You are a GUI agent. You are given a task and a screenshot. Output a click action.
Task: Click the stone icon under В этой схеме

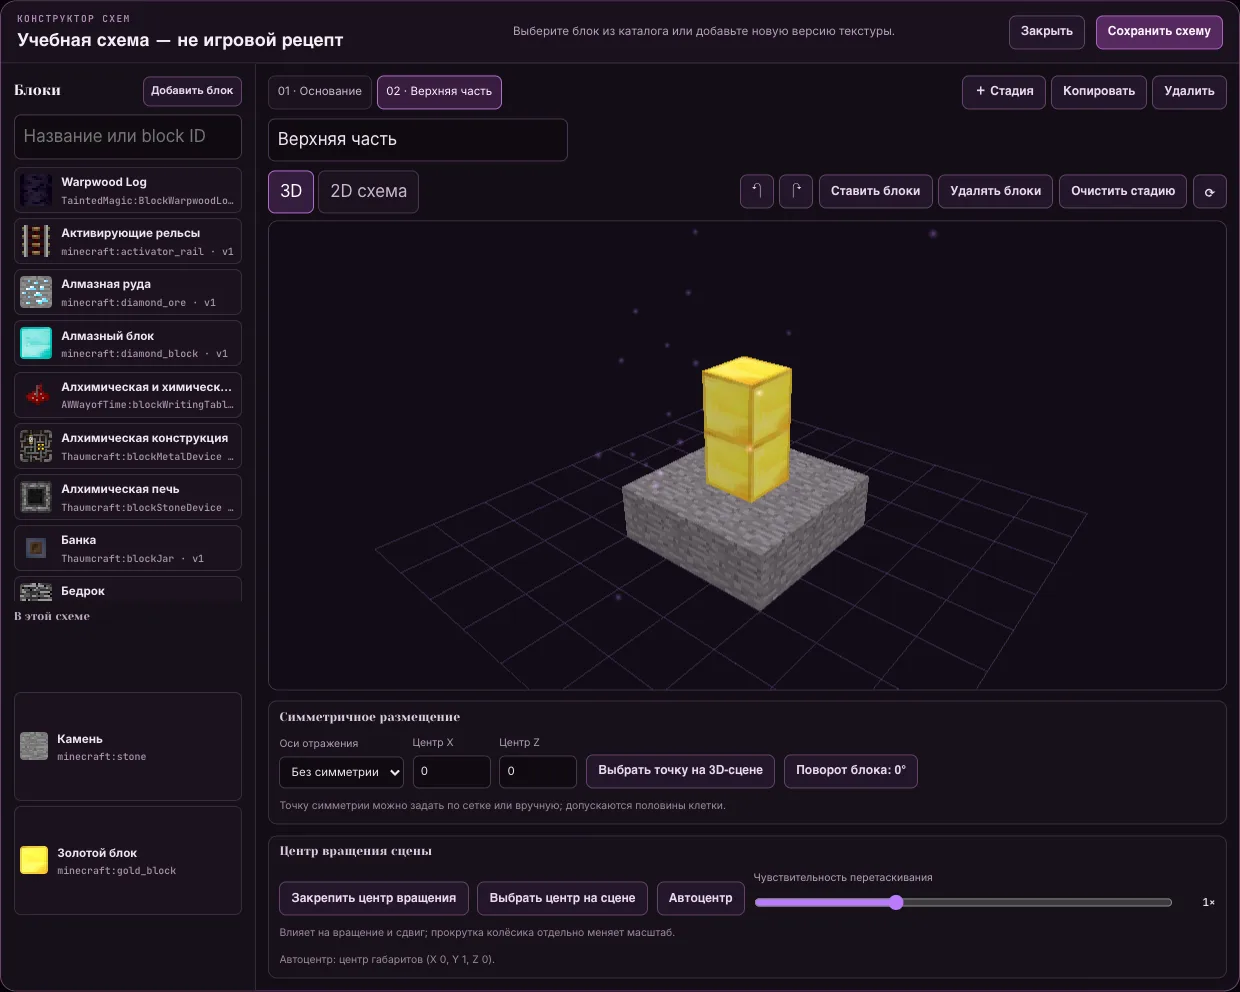(x=34, y=746)
